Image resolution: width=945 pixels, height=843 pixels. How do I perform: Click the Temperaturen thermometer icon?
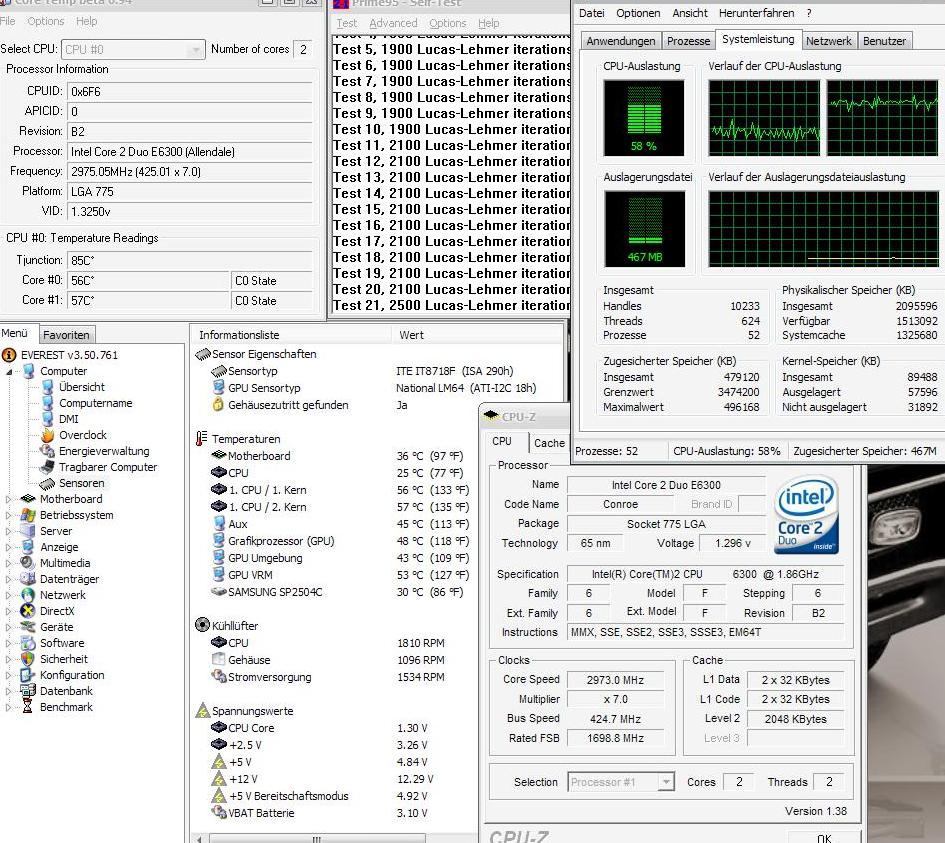[x=202, y=439]
